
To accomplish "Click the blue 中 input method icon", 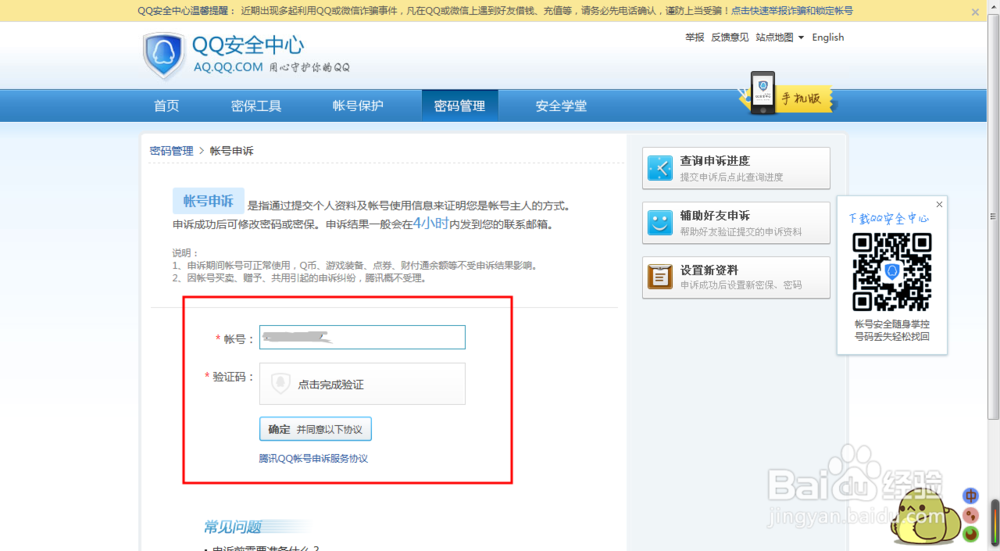I will point(971,496).
